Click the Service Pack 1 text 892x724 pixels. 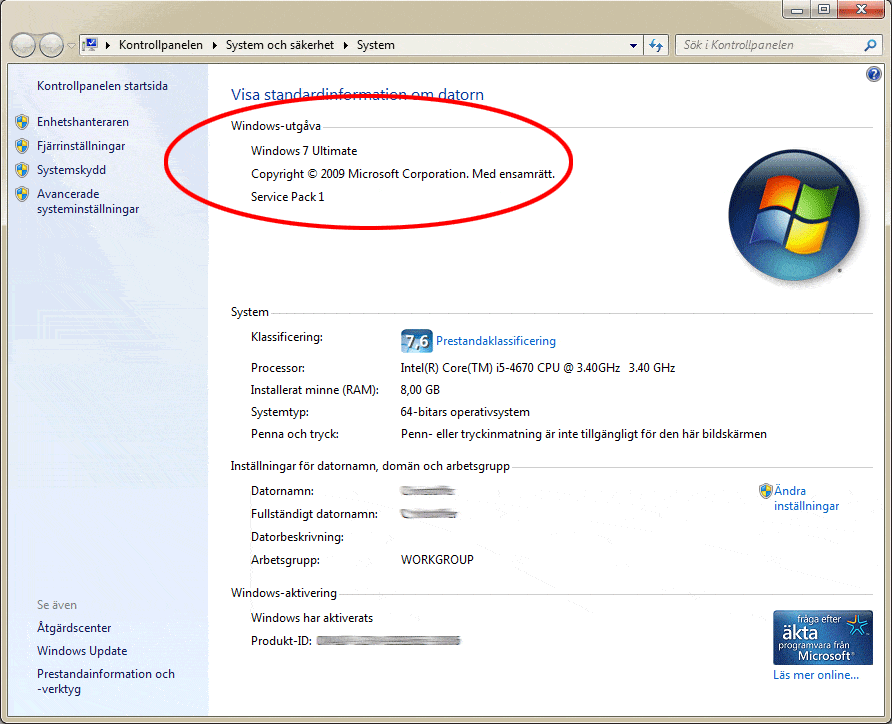pyautogui.click(x=287, y=197)
